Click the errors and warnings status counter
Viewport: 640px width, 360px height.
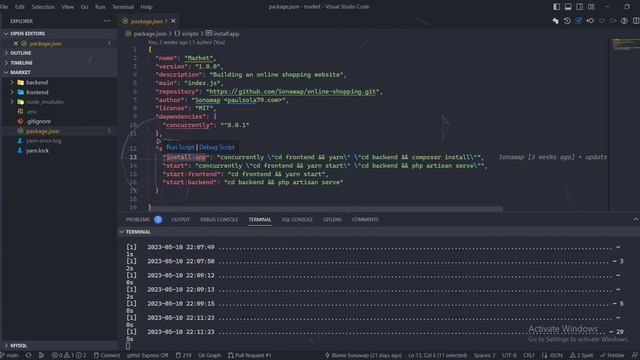pos(69,356)
